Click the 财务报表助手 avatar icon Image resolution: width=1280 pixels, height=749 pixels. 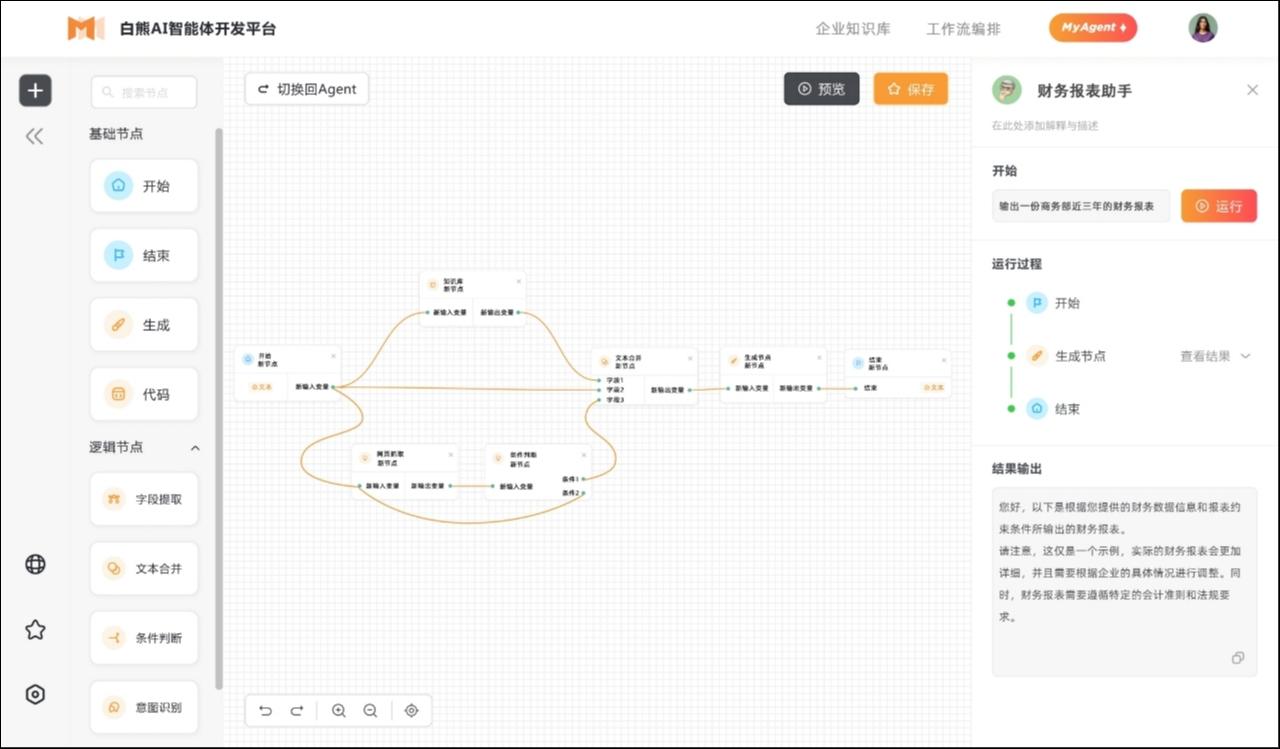click(1006, 90)
